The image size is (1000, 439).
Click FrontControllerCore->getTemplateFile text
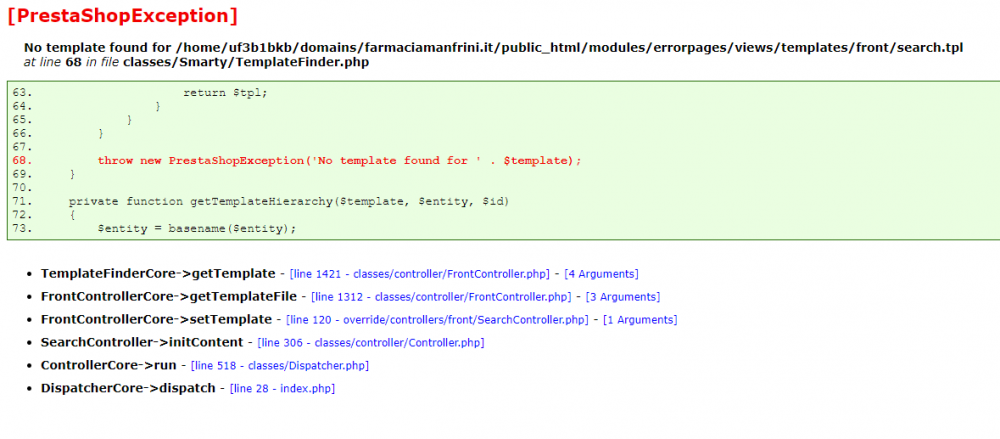point(168,297)
